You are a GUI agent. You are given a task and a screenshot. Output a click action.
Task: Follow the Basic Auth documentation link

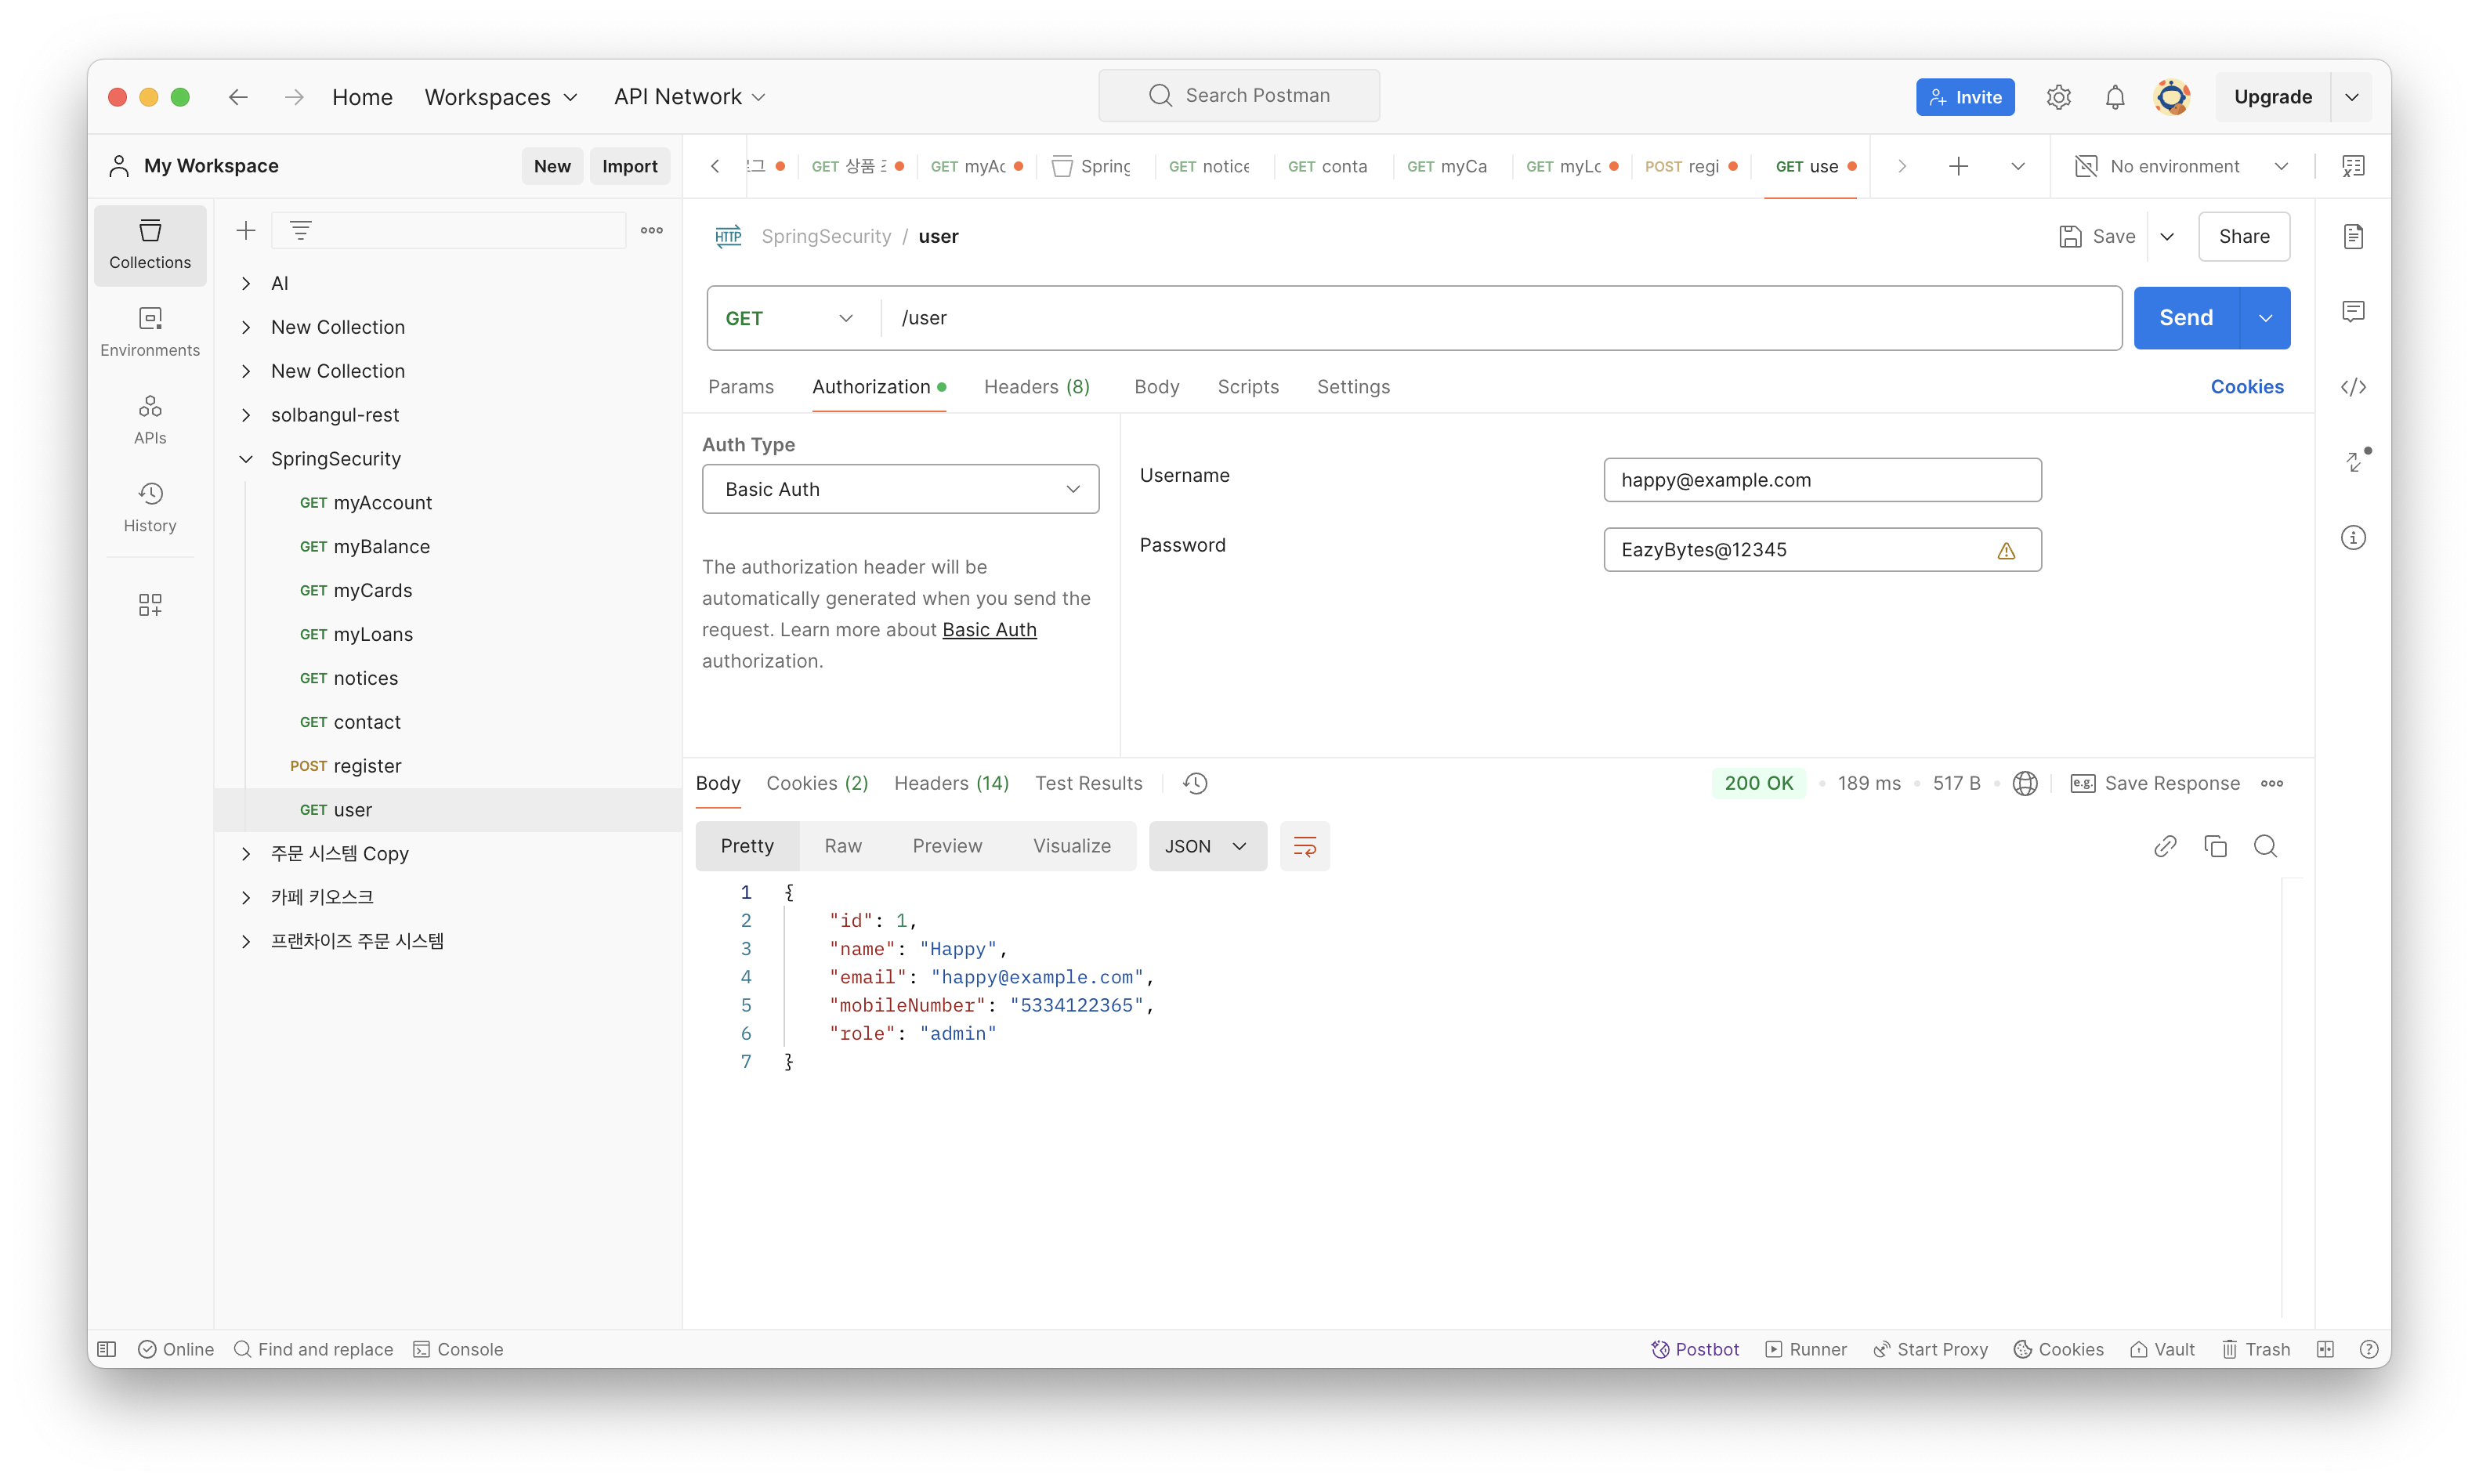point(988,630)
